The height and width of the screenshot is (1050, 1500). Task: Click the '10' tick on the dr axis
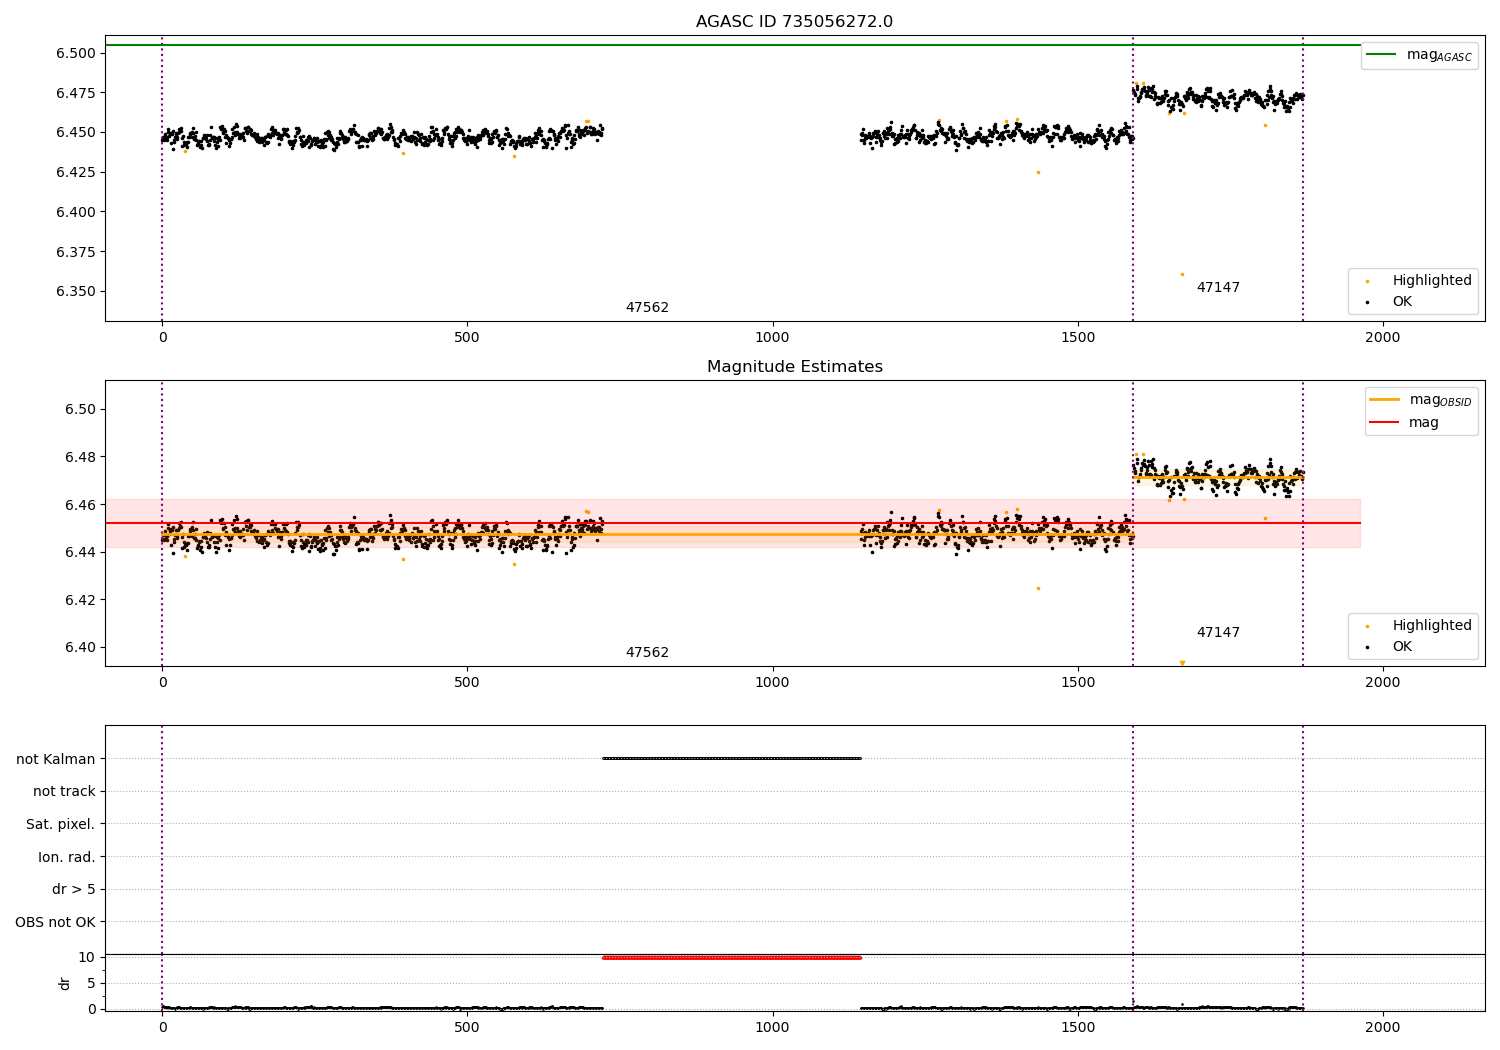tap(87, 958)
